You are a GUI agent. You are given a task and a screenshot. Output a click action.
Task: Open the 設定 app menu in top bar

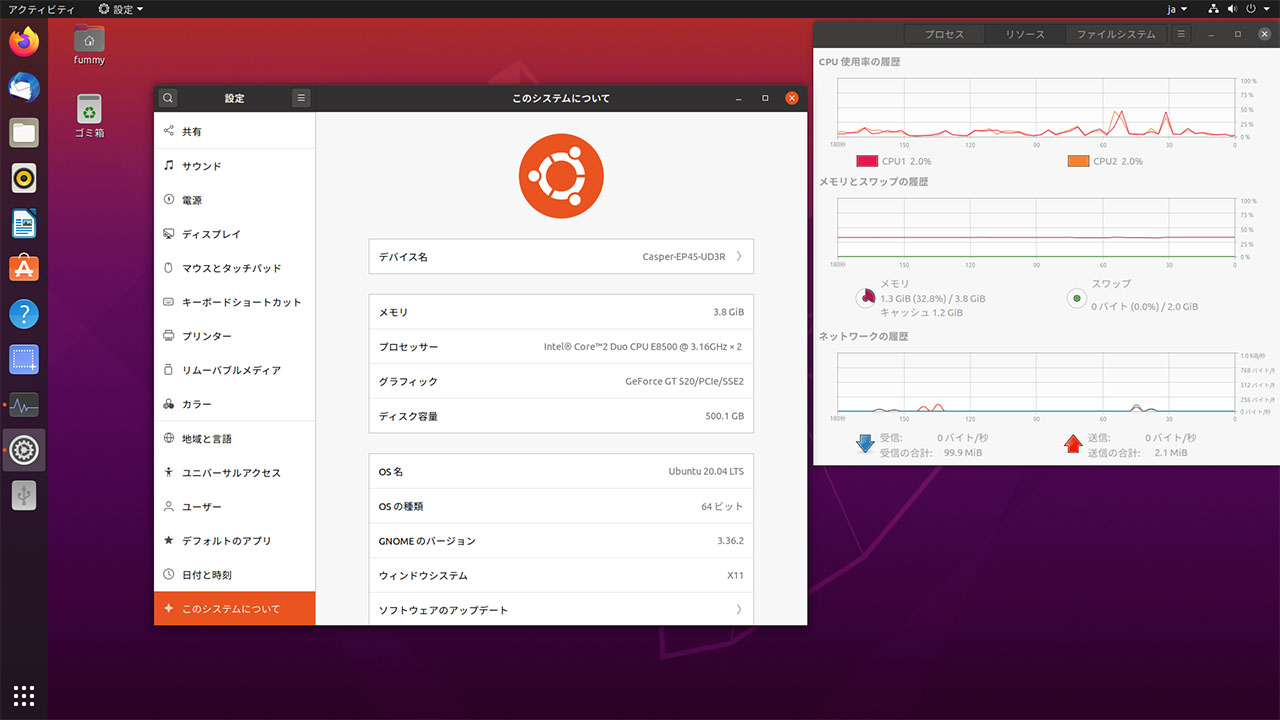point(120,9)
